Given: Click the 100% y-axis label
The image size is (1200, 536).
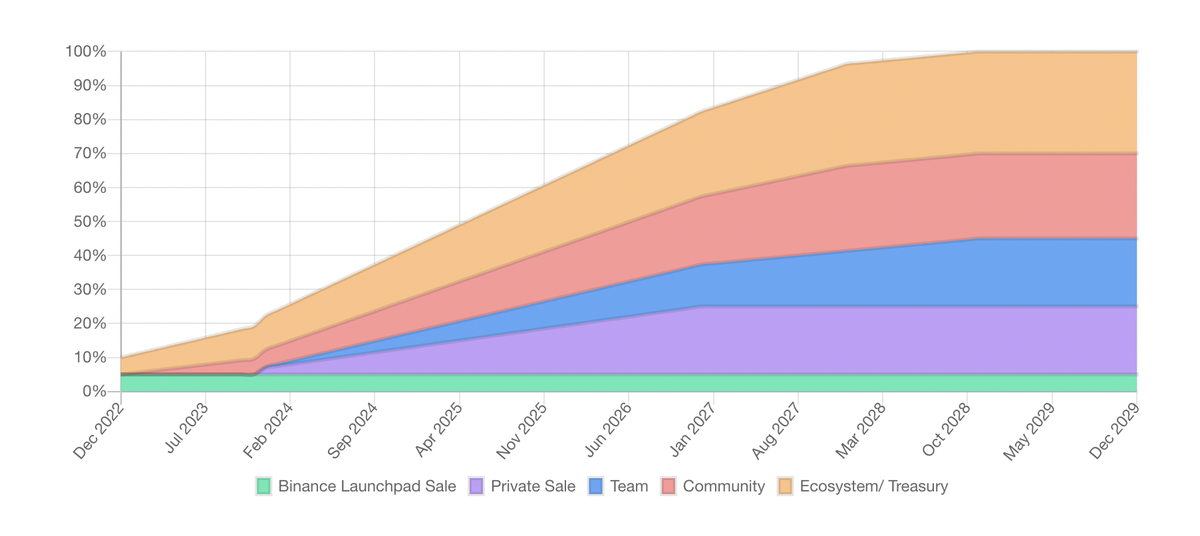Looking at the screenshot, I should click(86, 52).
